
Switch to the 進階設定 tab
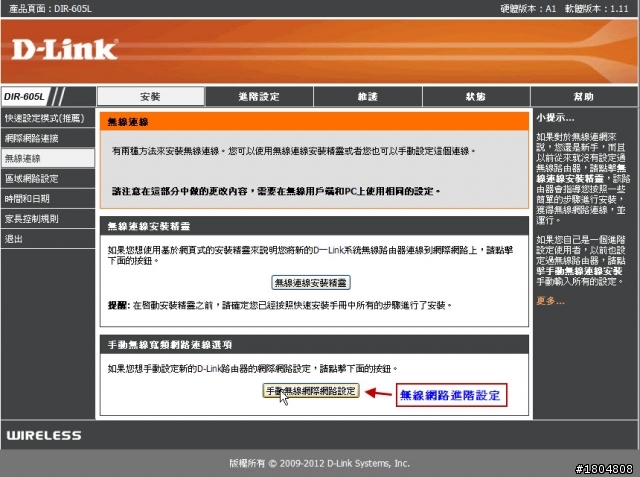pyautogui.click(x=259, y=97)
